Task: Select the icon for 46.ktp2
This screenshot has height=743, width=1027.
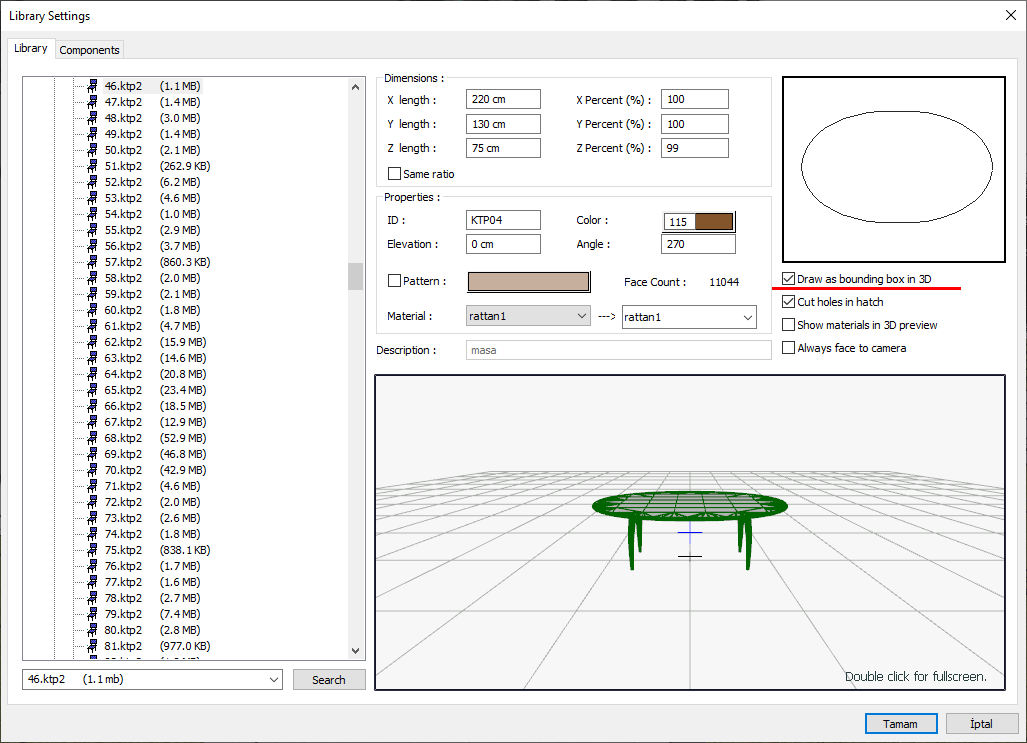Action: (91, 86)
